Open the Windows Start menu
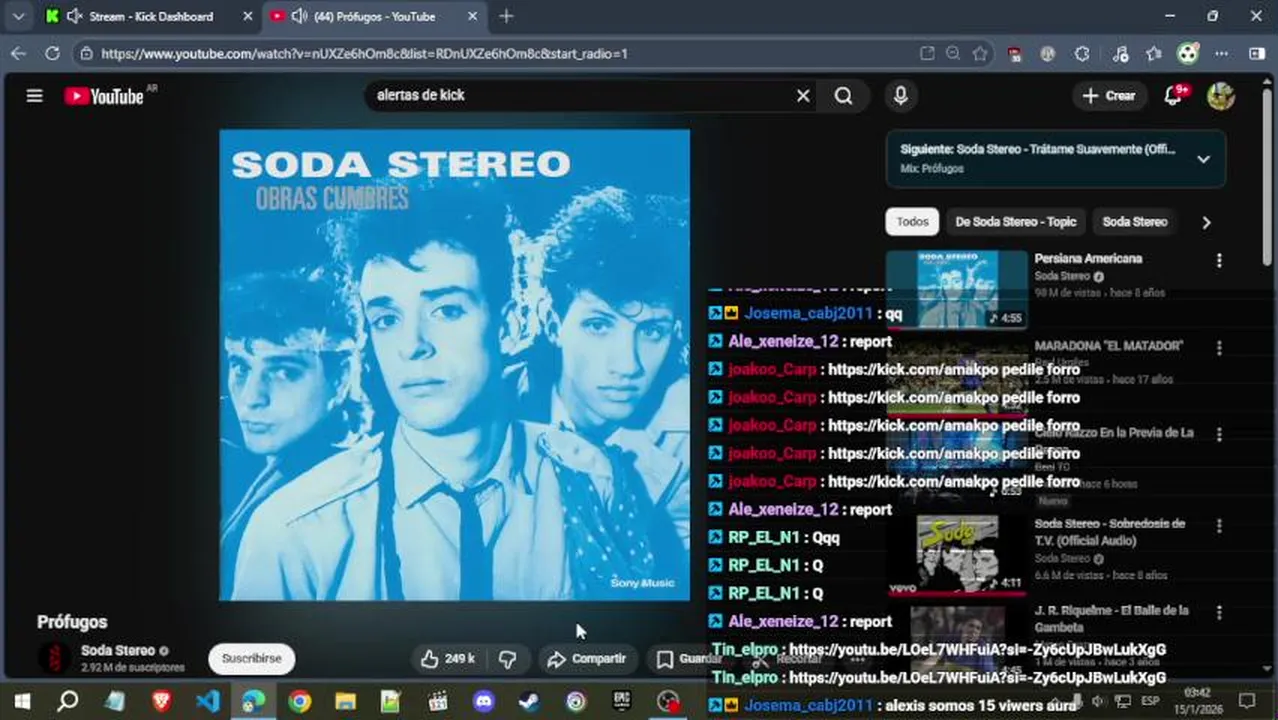The height and width of the screenshot is (720, 1278). (21, 702)
